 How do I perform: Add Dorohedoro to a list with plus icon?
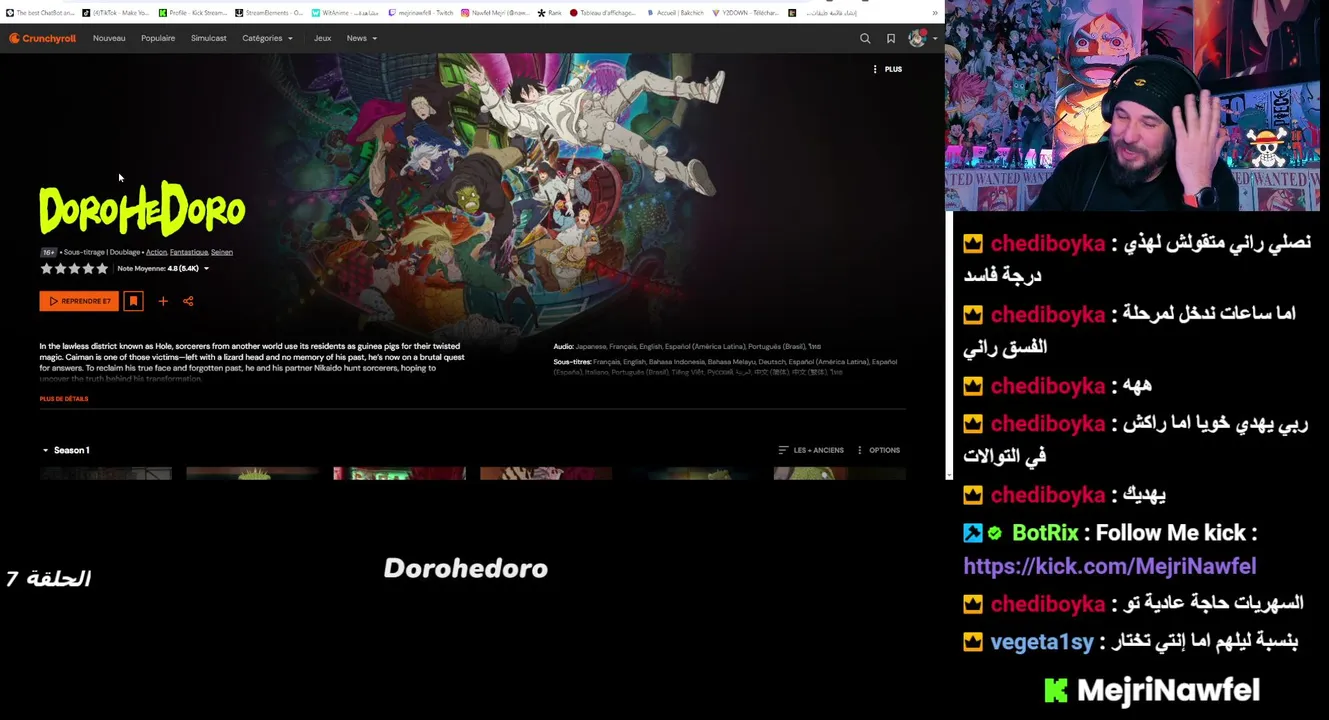(x=163, y=301)
